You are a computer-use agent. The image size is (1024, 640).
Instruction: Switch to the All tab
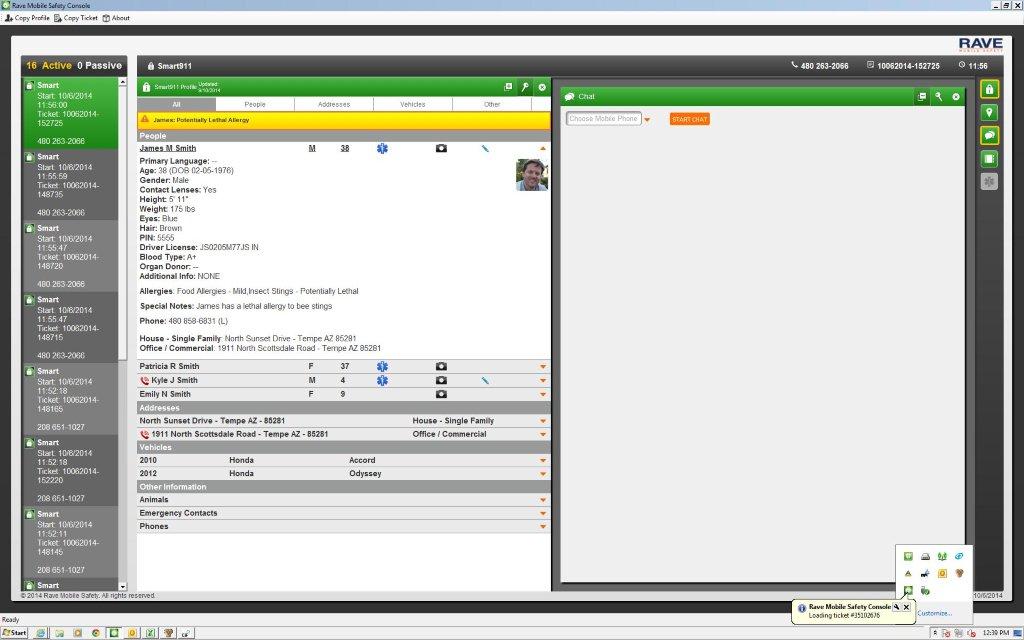tap(176, 104)
